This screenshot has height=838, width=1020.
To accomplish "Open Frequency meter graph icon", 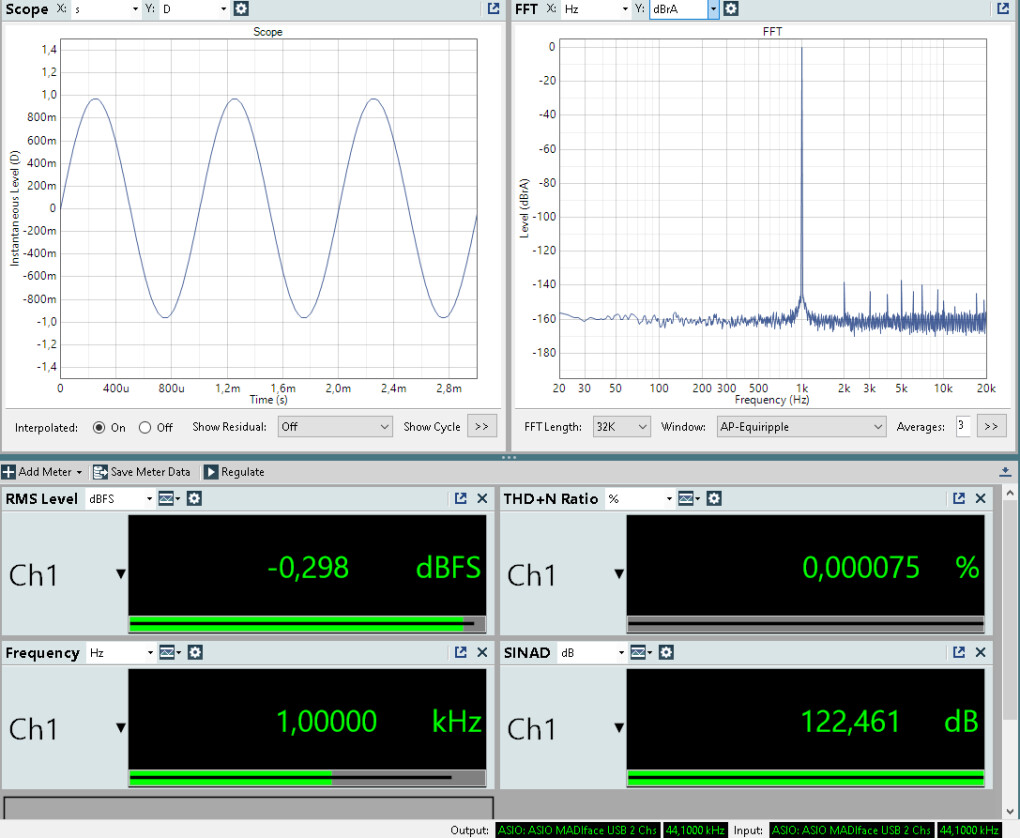I will [x=170, y=652].
